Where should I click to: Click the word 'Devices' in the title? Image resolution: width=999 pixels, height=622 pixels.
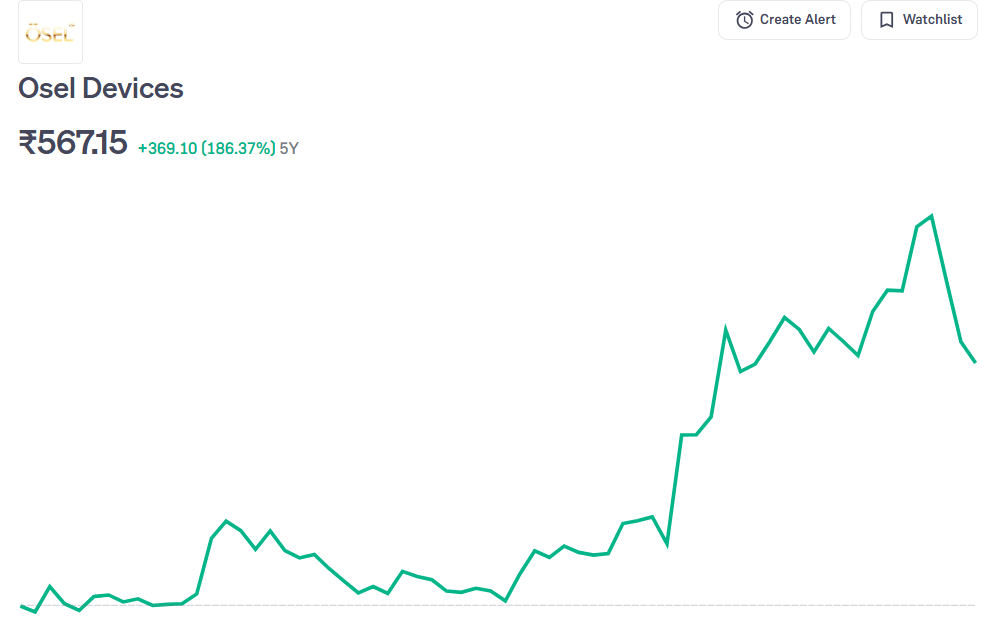pyautogui.click(x=132, y=88)
